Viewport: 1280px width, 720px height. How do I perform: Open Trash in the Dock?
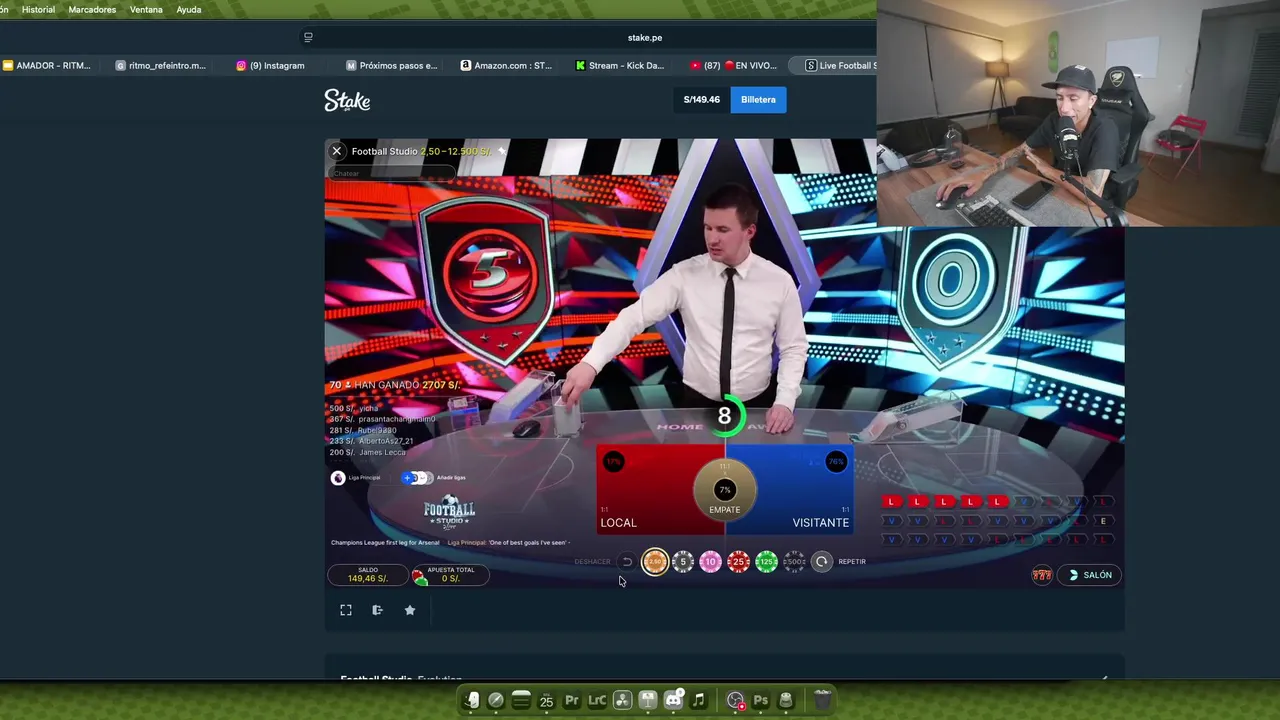[x=822, y=701]
